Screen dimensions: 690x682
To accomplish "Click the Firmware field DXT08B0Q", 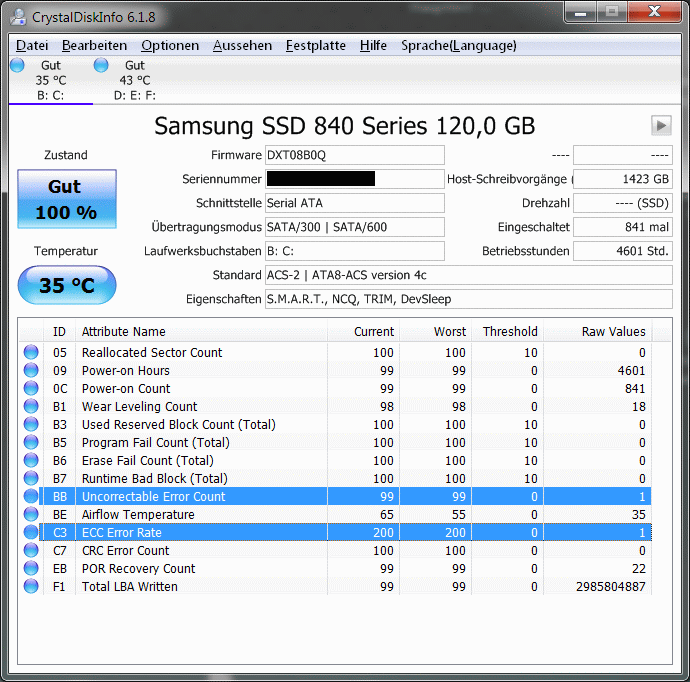I will coord(355,155).
